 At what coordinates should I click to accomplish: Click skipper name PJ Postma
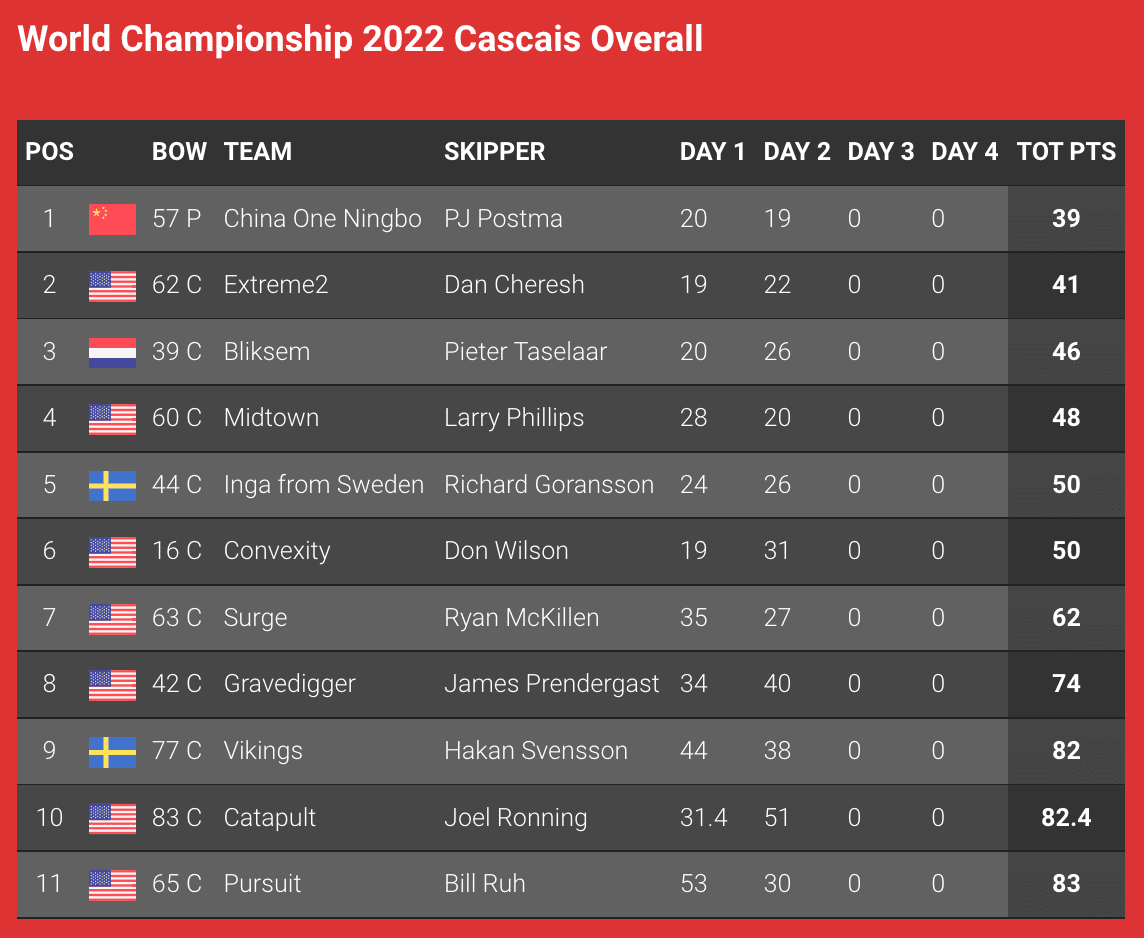503,219
